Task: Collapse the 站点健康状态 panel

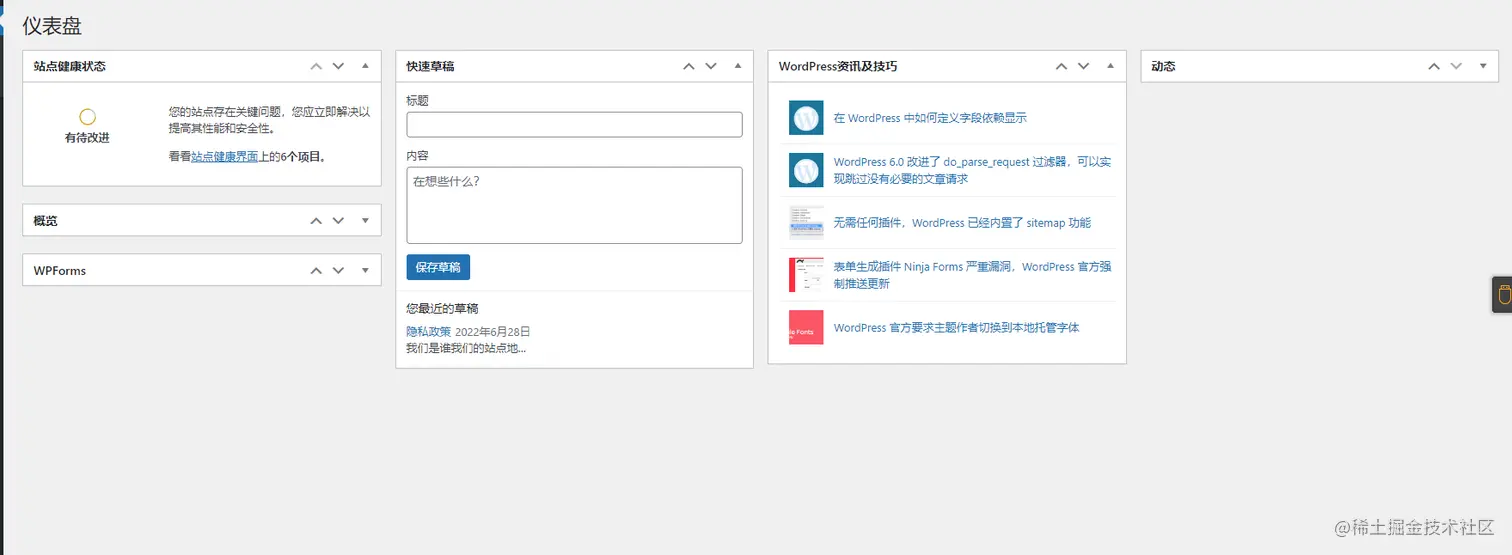Action: tap(365, 66)
